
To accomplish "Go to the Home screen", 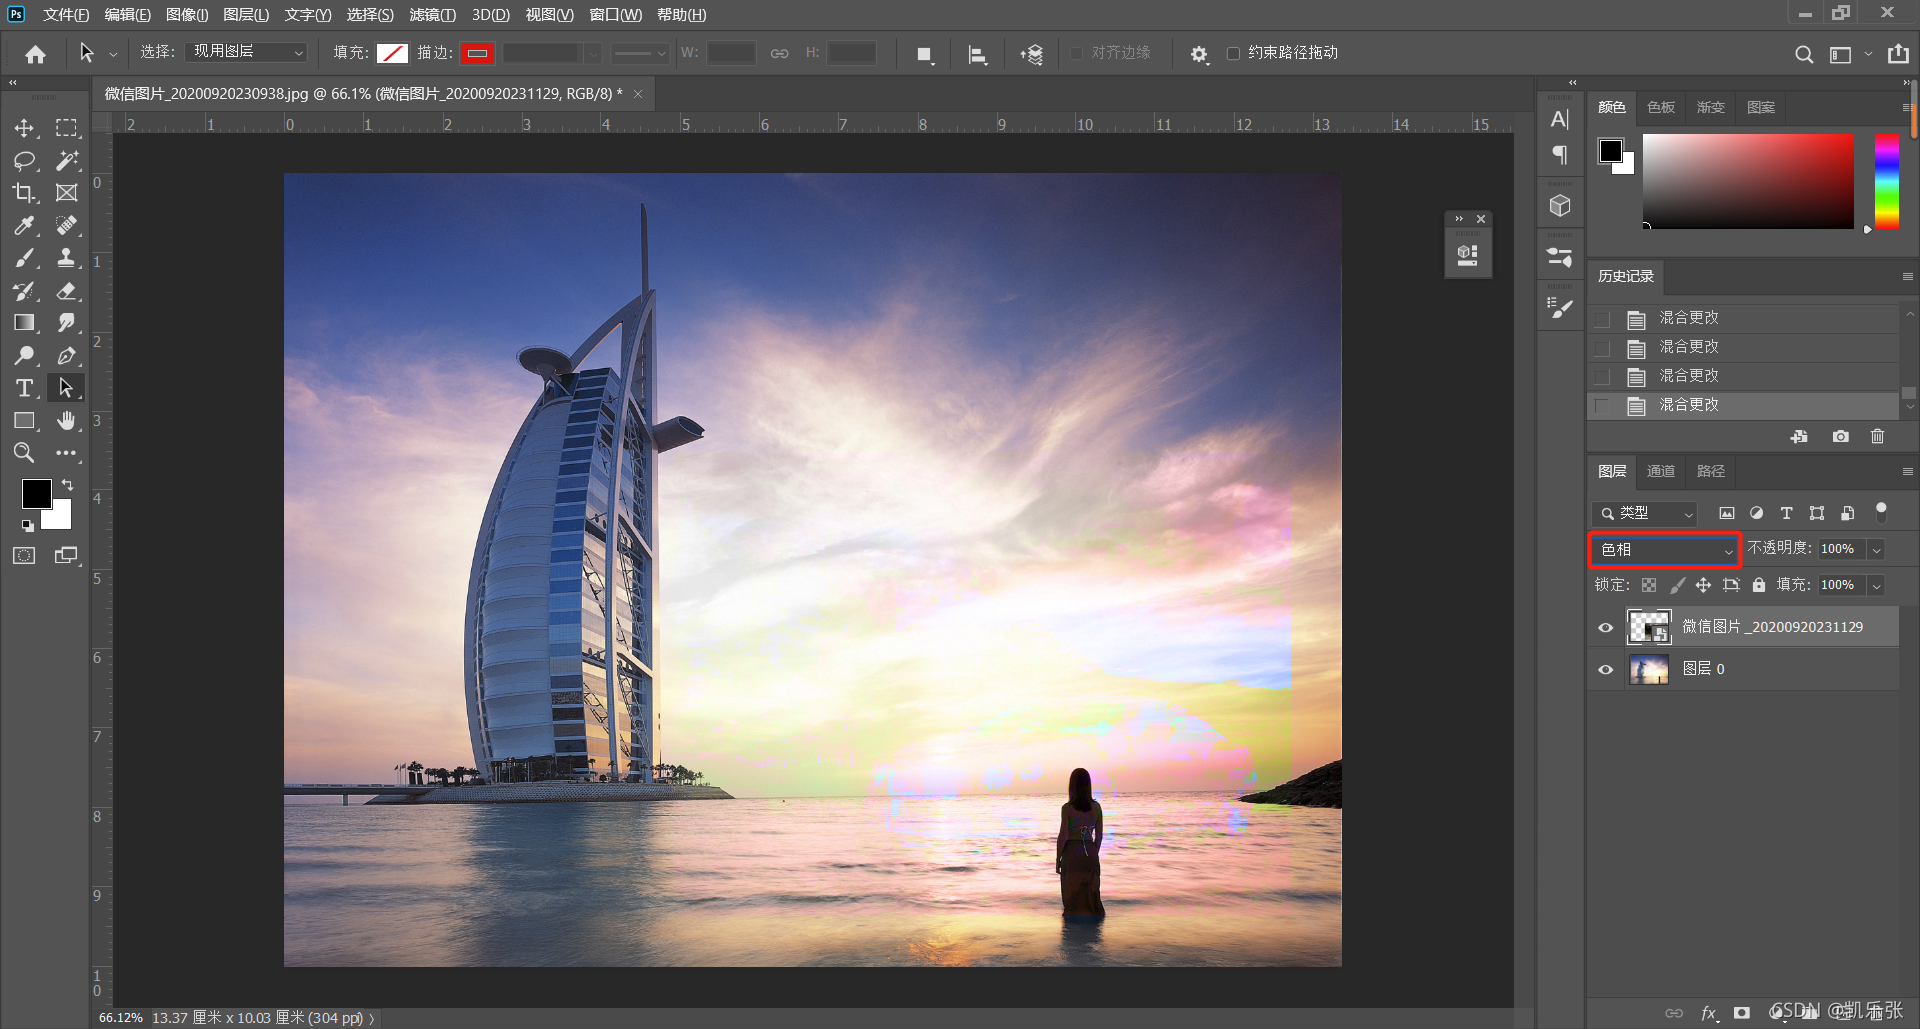I will 36,54.
